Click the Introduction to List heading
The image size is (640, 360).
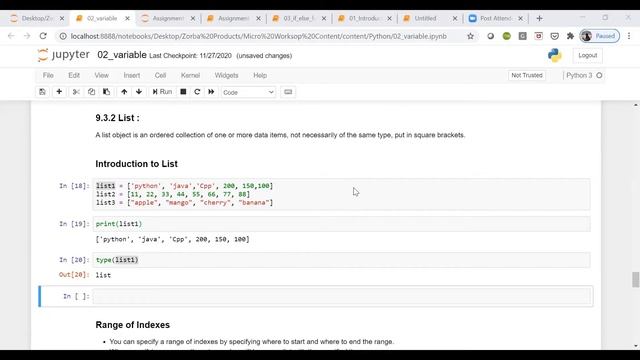pos(136,164)
